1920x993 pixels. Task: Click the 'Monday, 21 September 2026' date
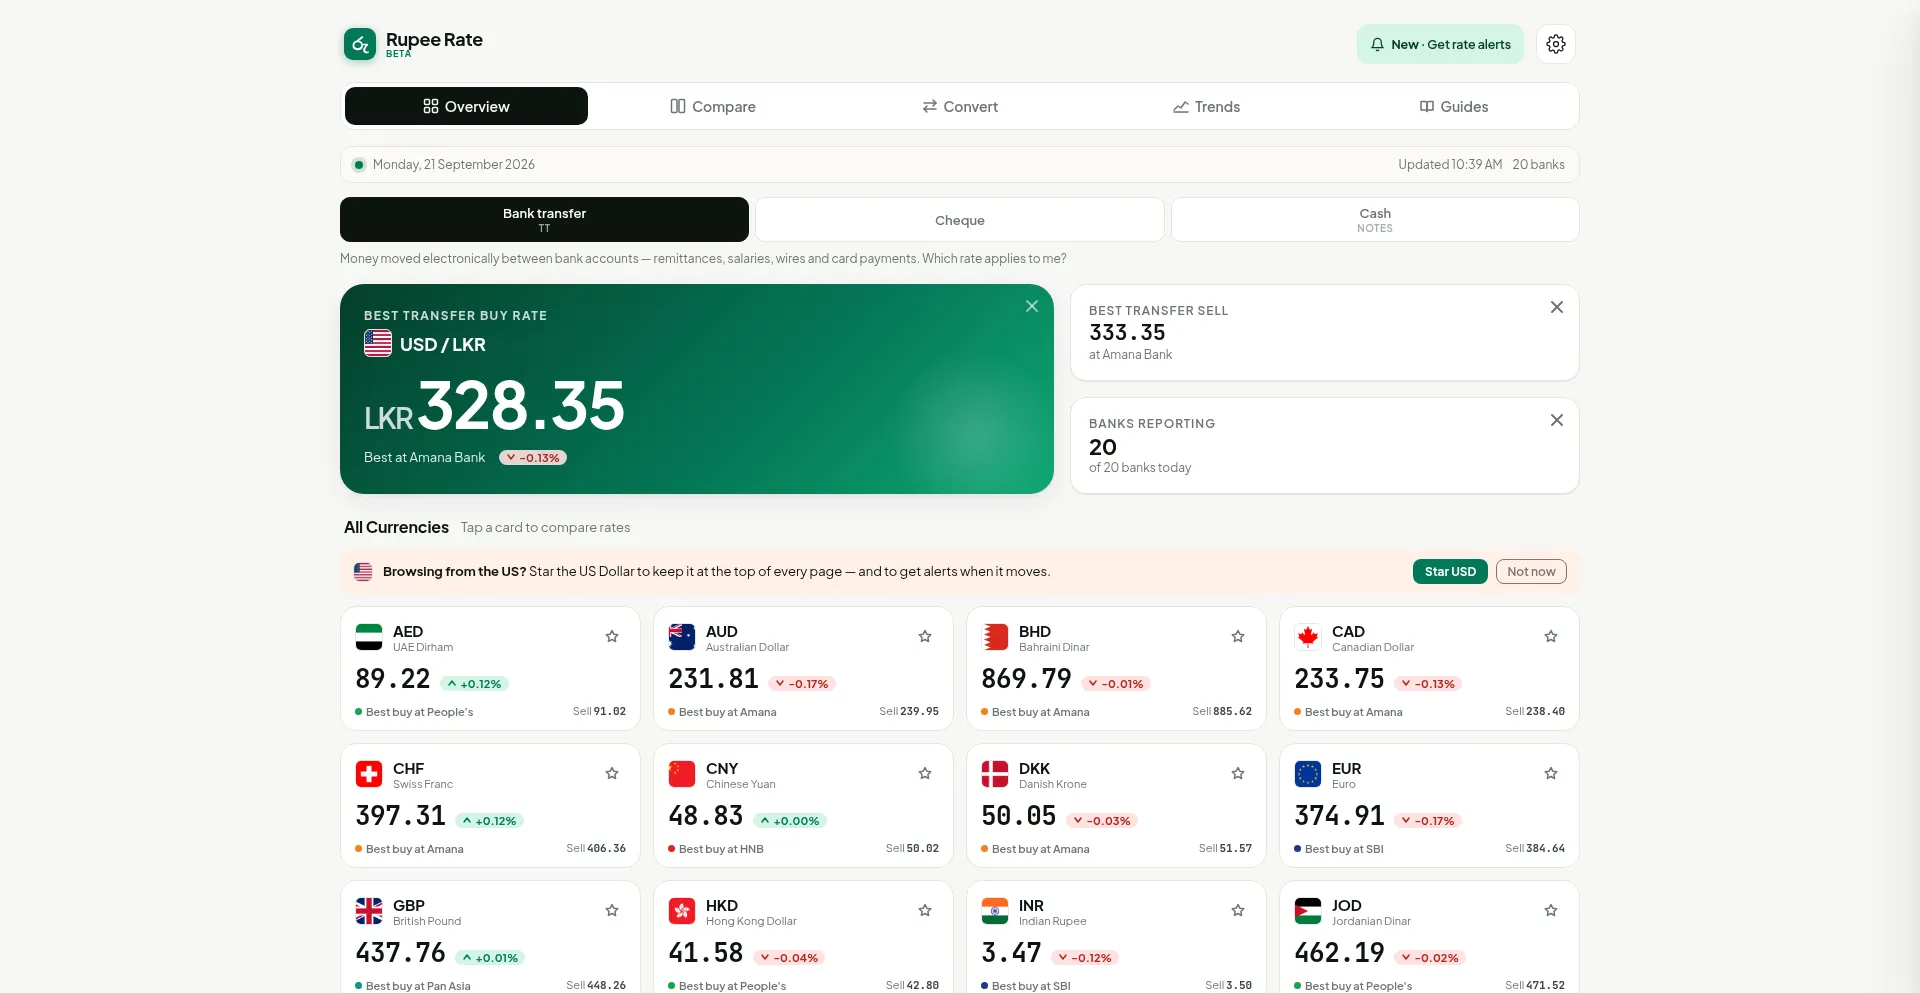pyautogui.click(x=454, y=165)
